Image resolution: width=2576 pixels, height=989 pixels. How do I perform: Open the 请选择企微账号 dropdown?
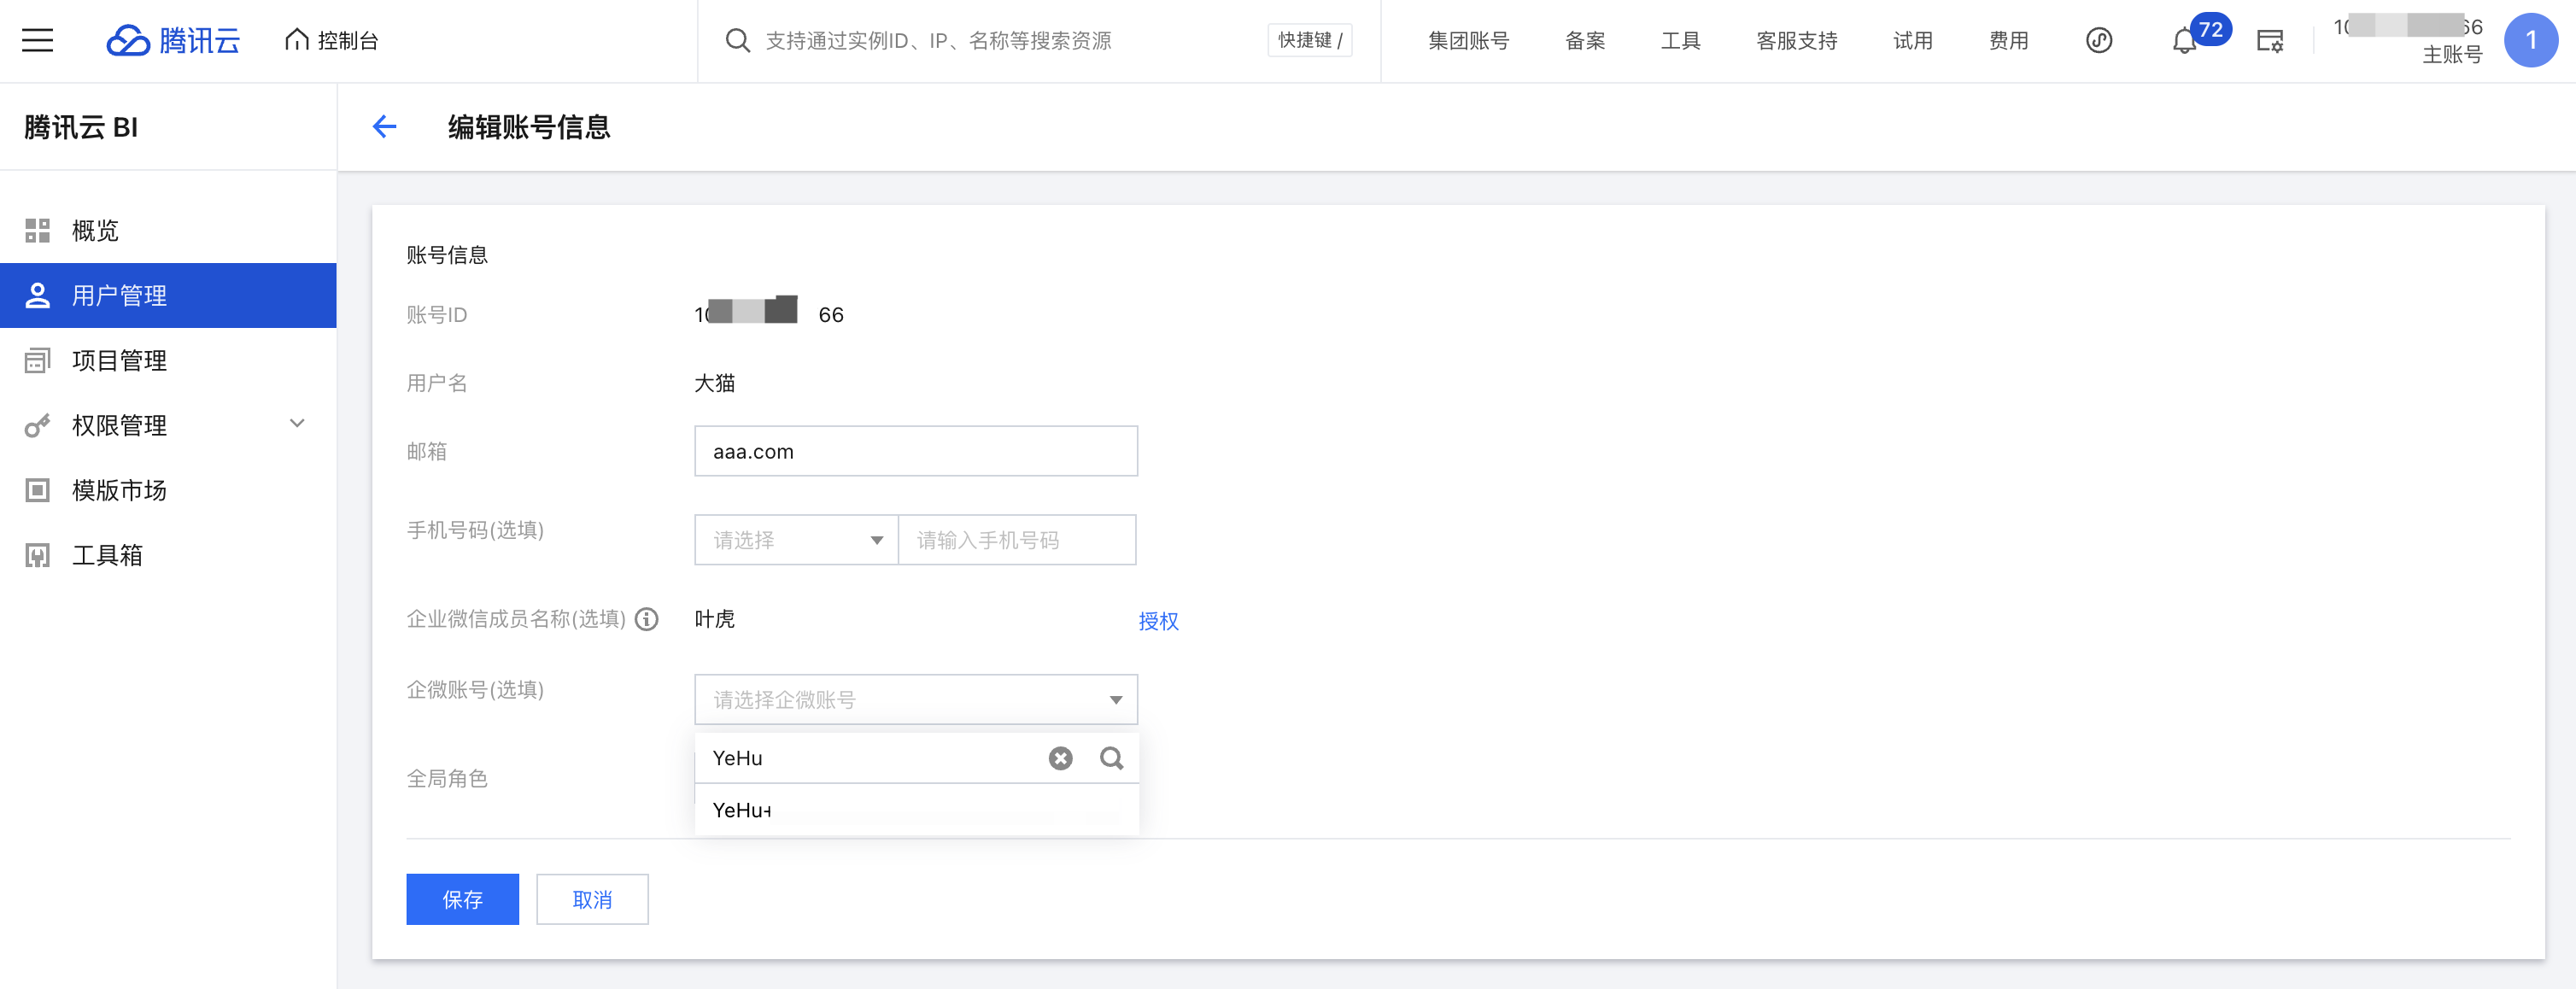(915, 699)
